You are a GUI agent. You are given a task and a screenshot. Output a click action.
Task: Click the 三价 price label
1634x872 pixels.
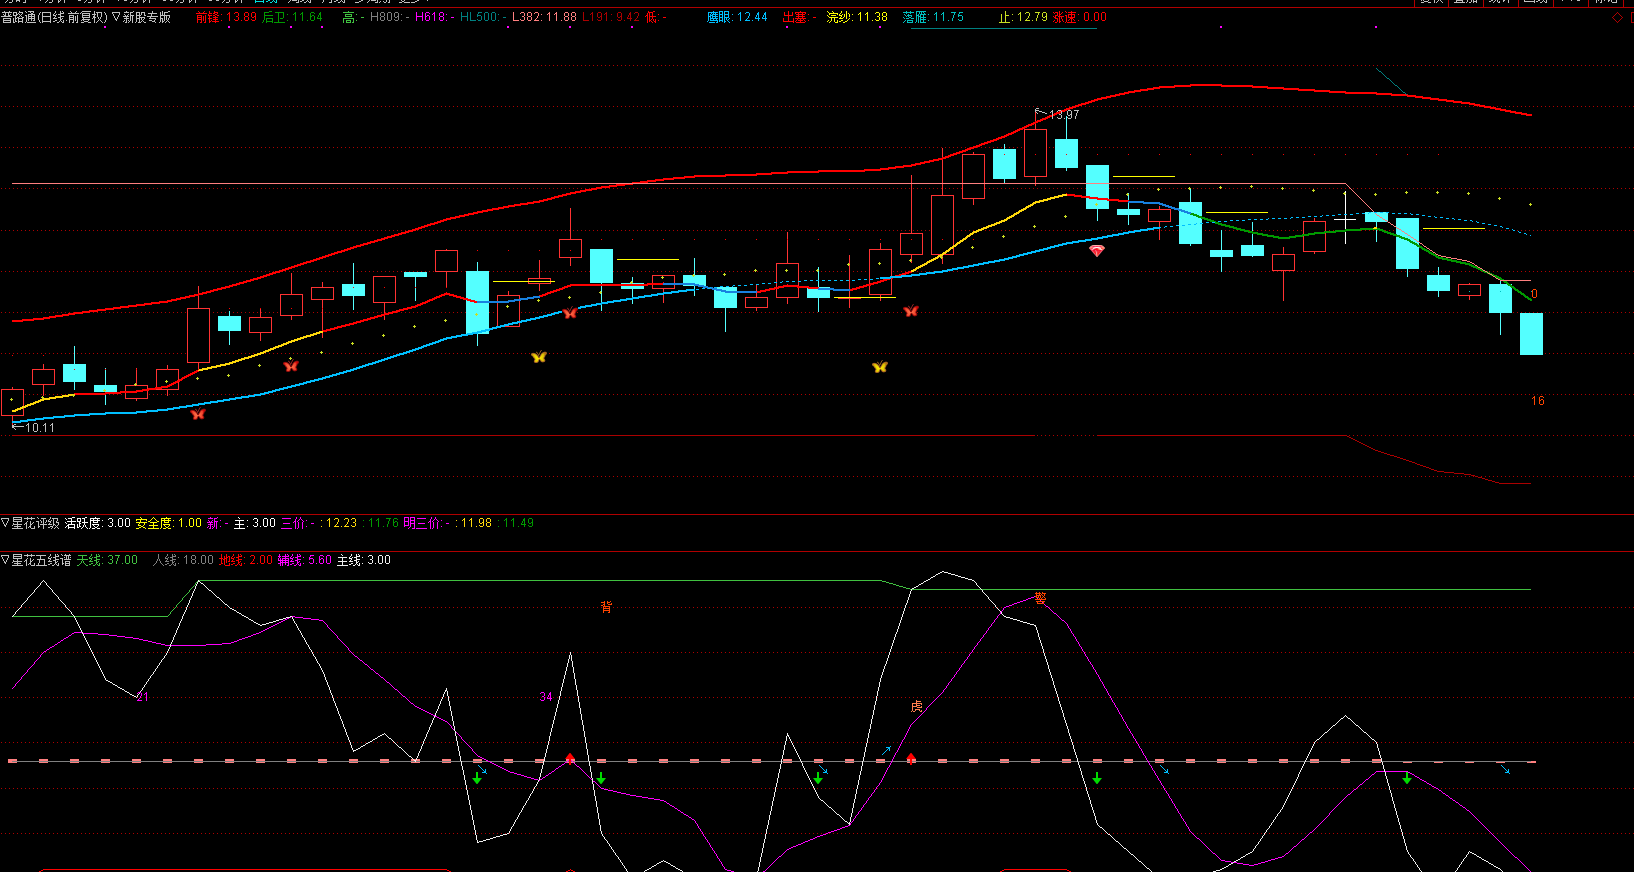[297, 523]
